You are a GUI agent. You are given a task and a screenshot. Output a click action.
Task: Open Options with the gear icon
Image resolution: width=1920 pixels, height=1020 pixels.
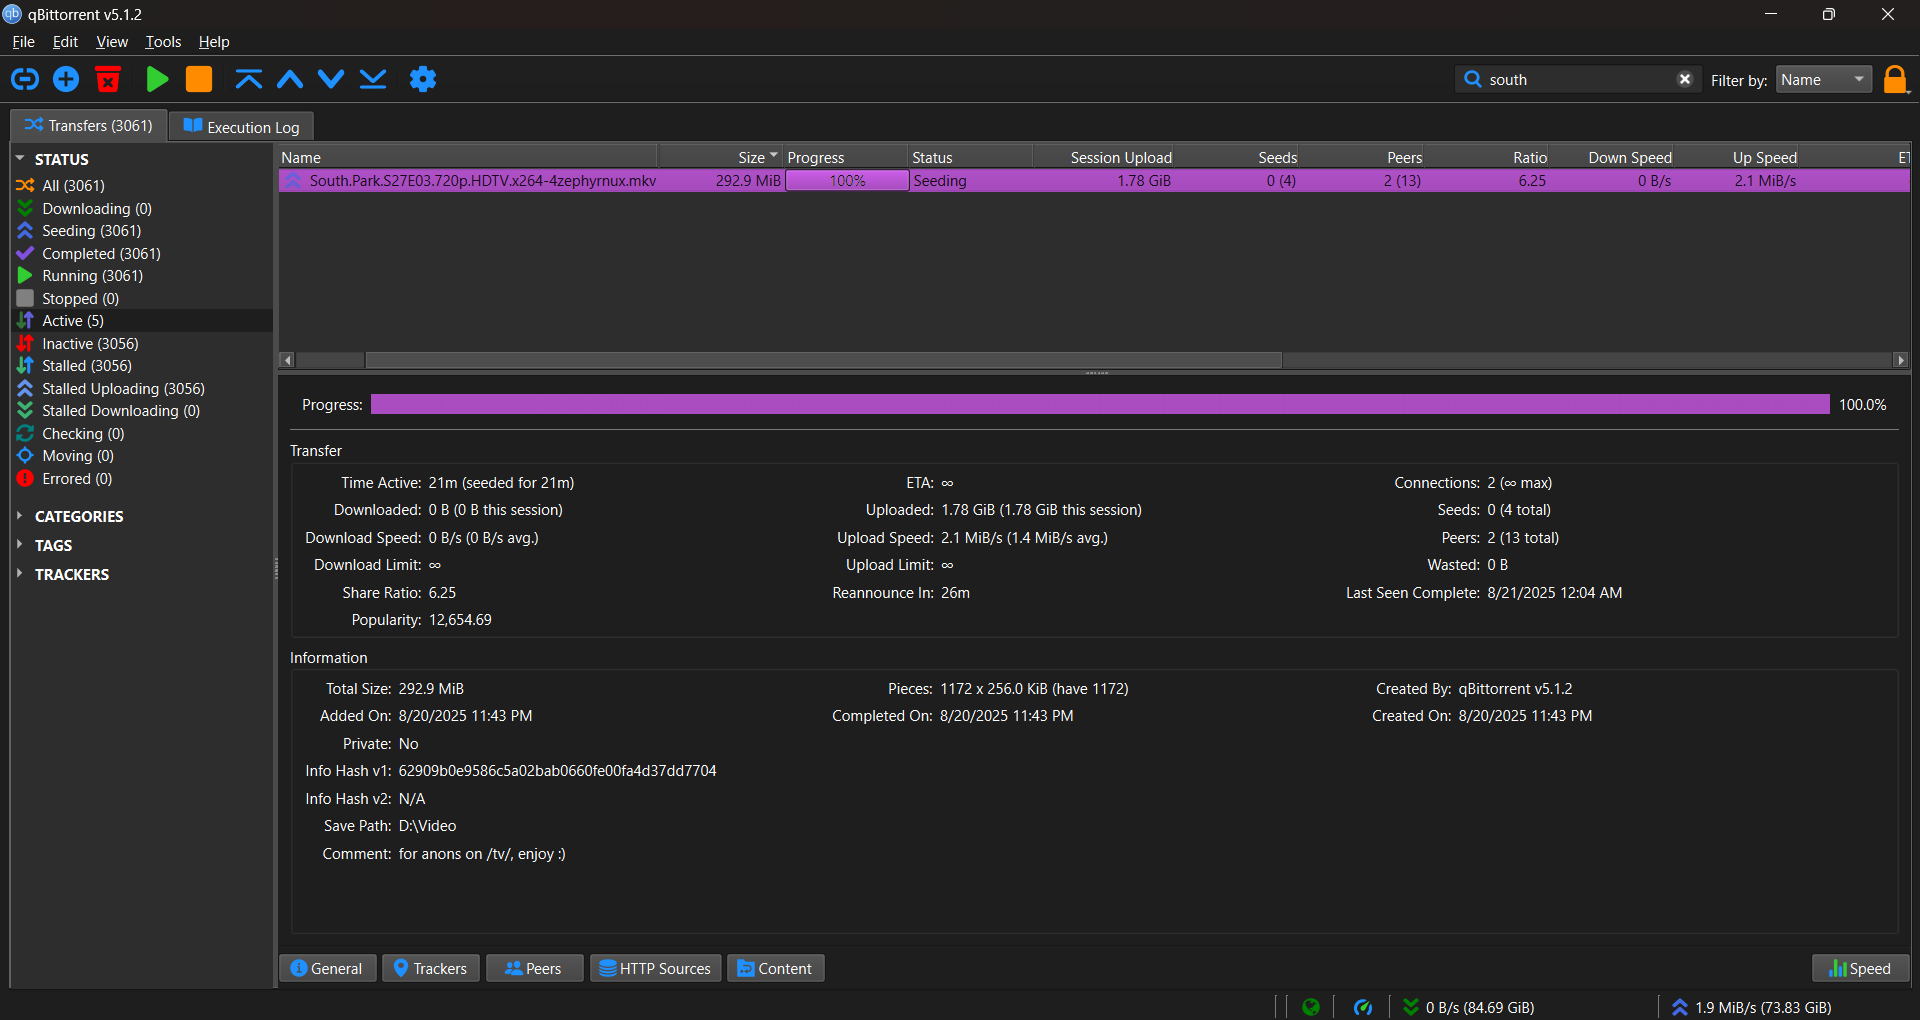click(423, 79)
